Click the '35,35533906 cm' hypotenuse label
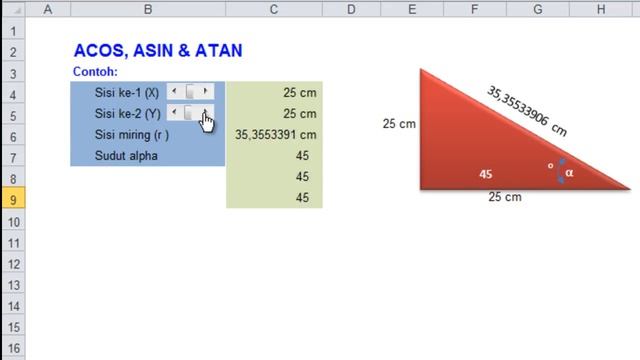The width and height of the screenshot is (640, 360). (x=527, y=111)
